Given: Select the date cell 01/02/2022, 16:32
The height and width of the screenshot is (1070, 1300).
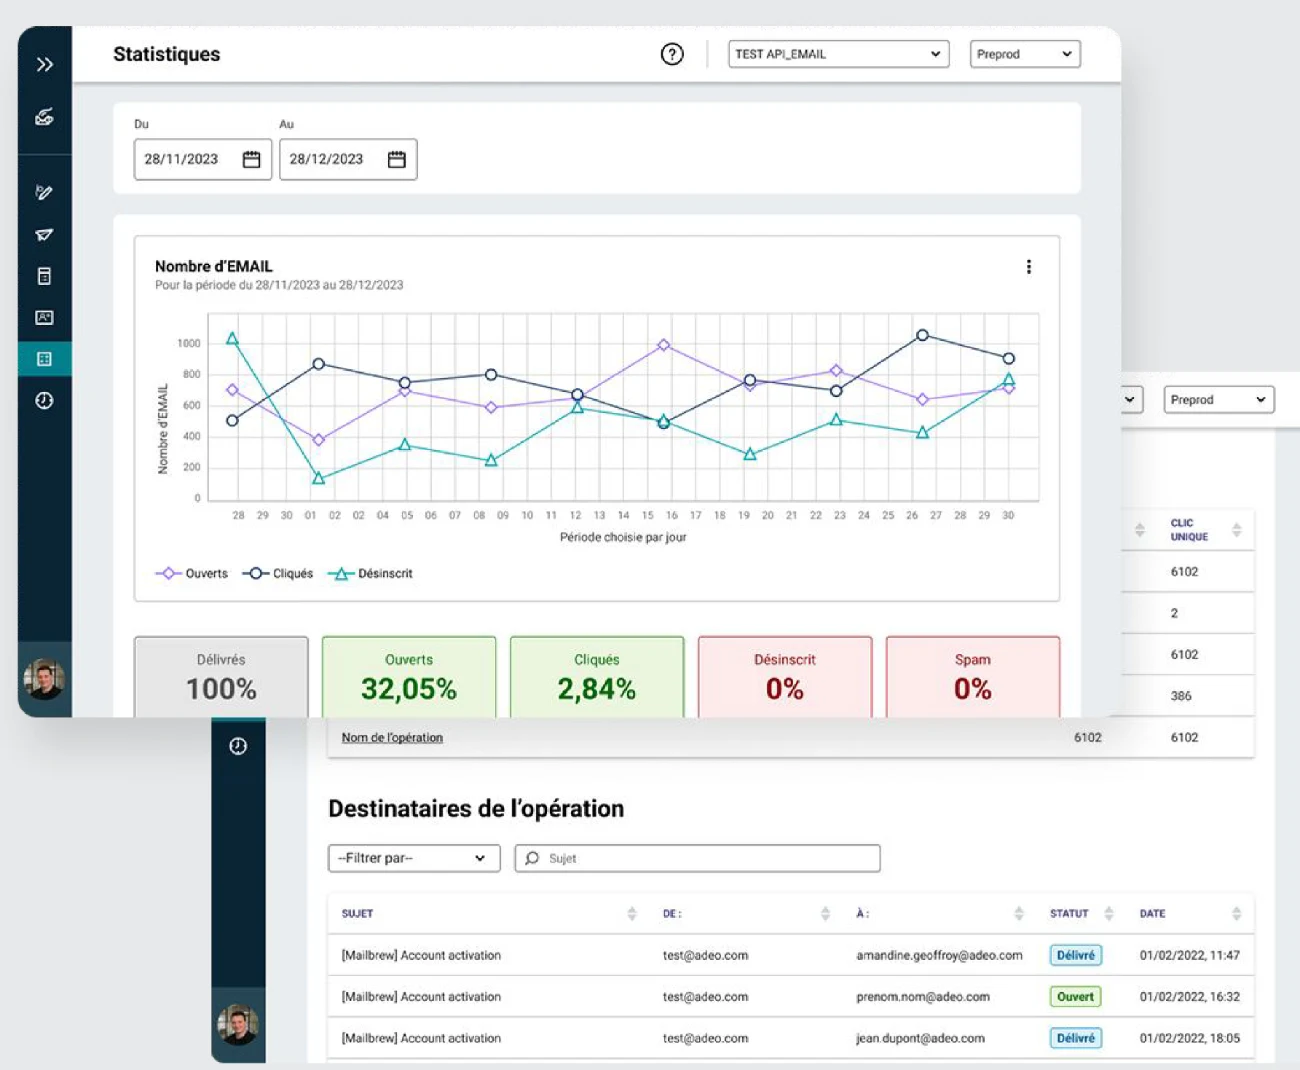Looking at the screenshot, I should (1190, 997).
